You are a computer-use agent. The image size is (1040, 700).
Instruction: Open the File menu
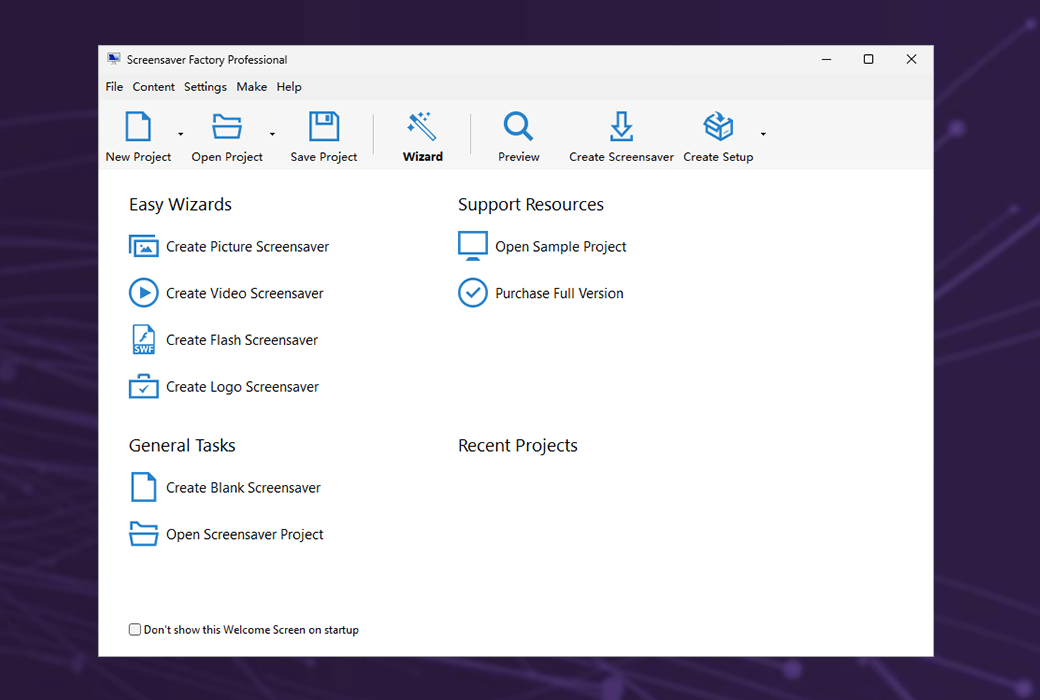tap(114, 87)
